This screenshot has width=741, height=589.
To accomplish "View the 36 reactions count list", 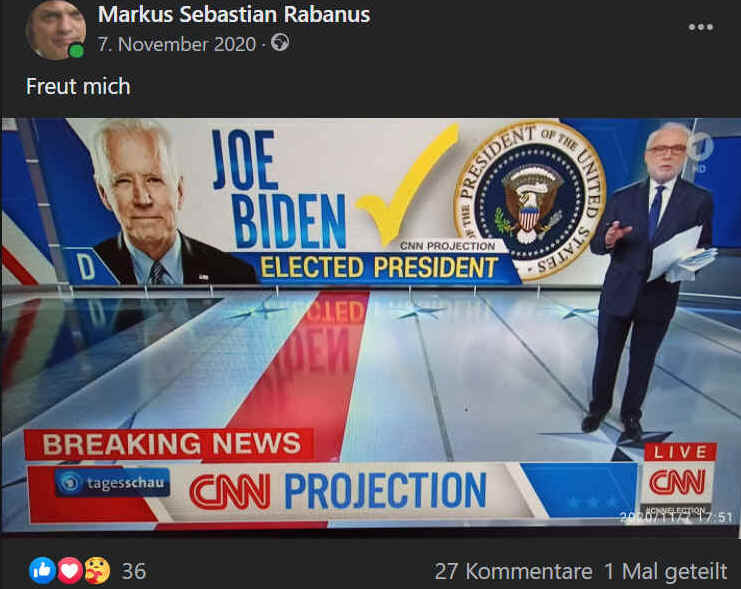I will pos(134,571).
